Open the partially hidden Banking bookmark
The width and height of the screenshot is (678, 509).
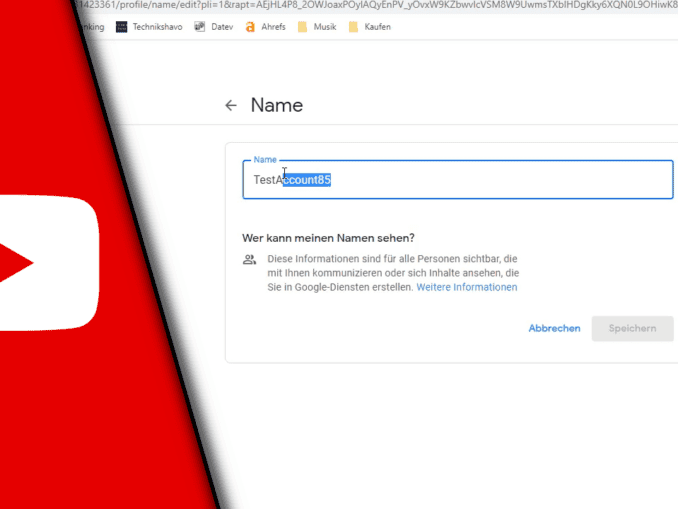pyautogui.click(x=92, y=27)
